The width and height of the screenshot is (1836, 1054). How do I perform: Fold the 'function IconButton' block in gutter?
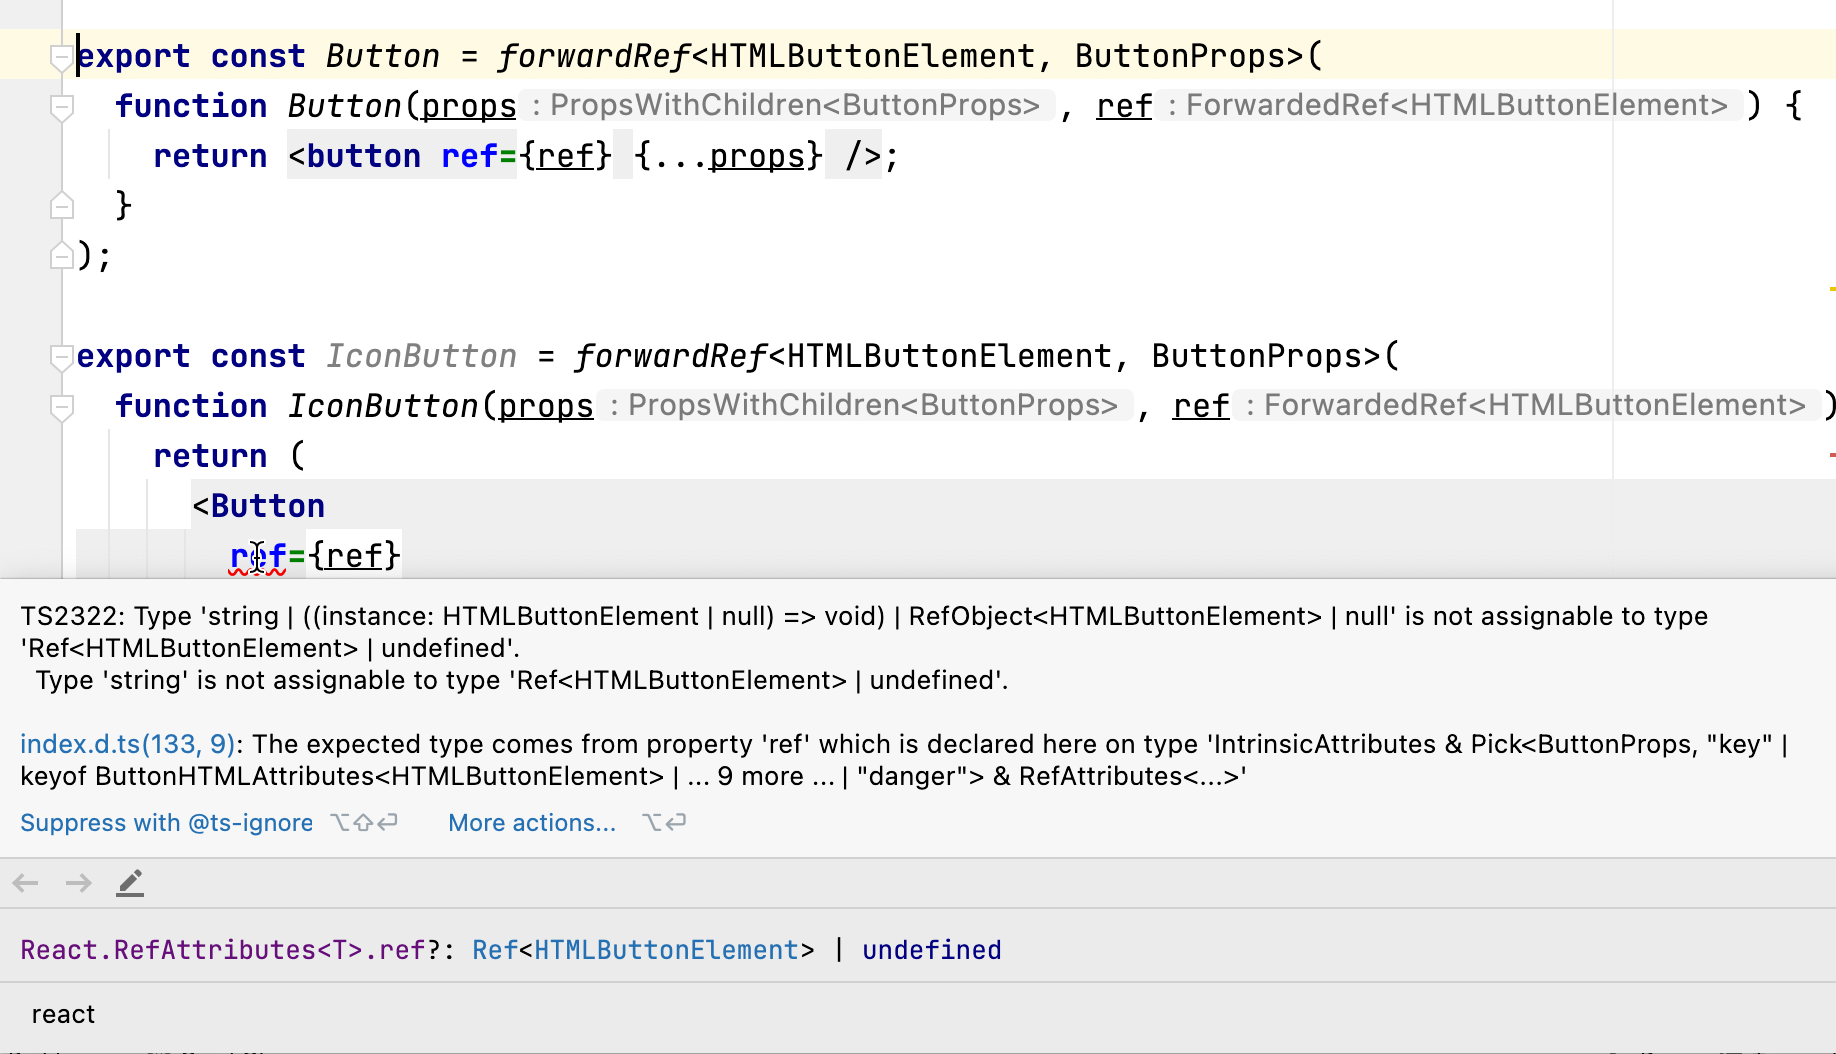click(61, 406)
